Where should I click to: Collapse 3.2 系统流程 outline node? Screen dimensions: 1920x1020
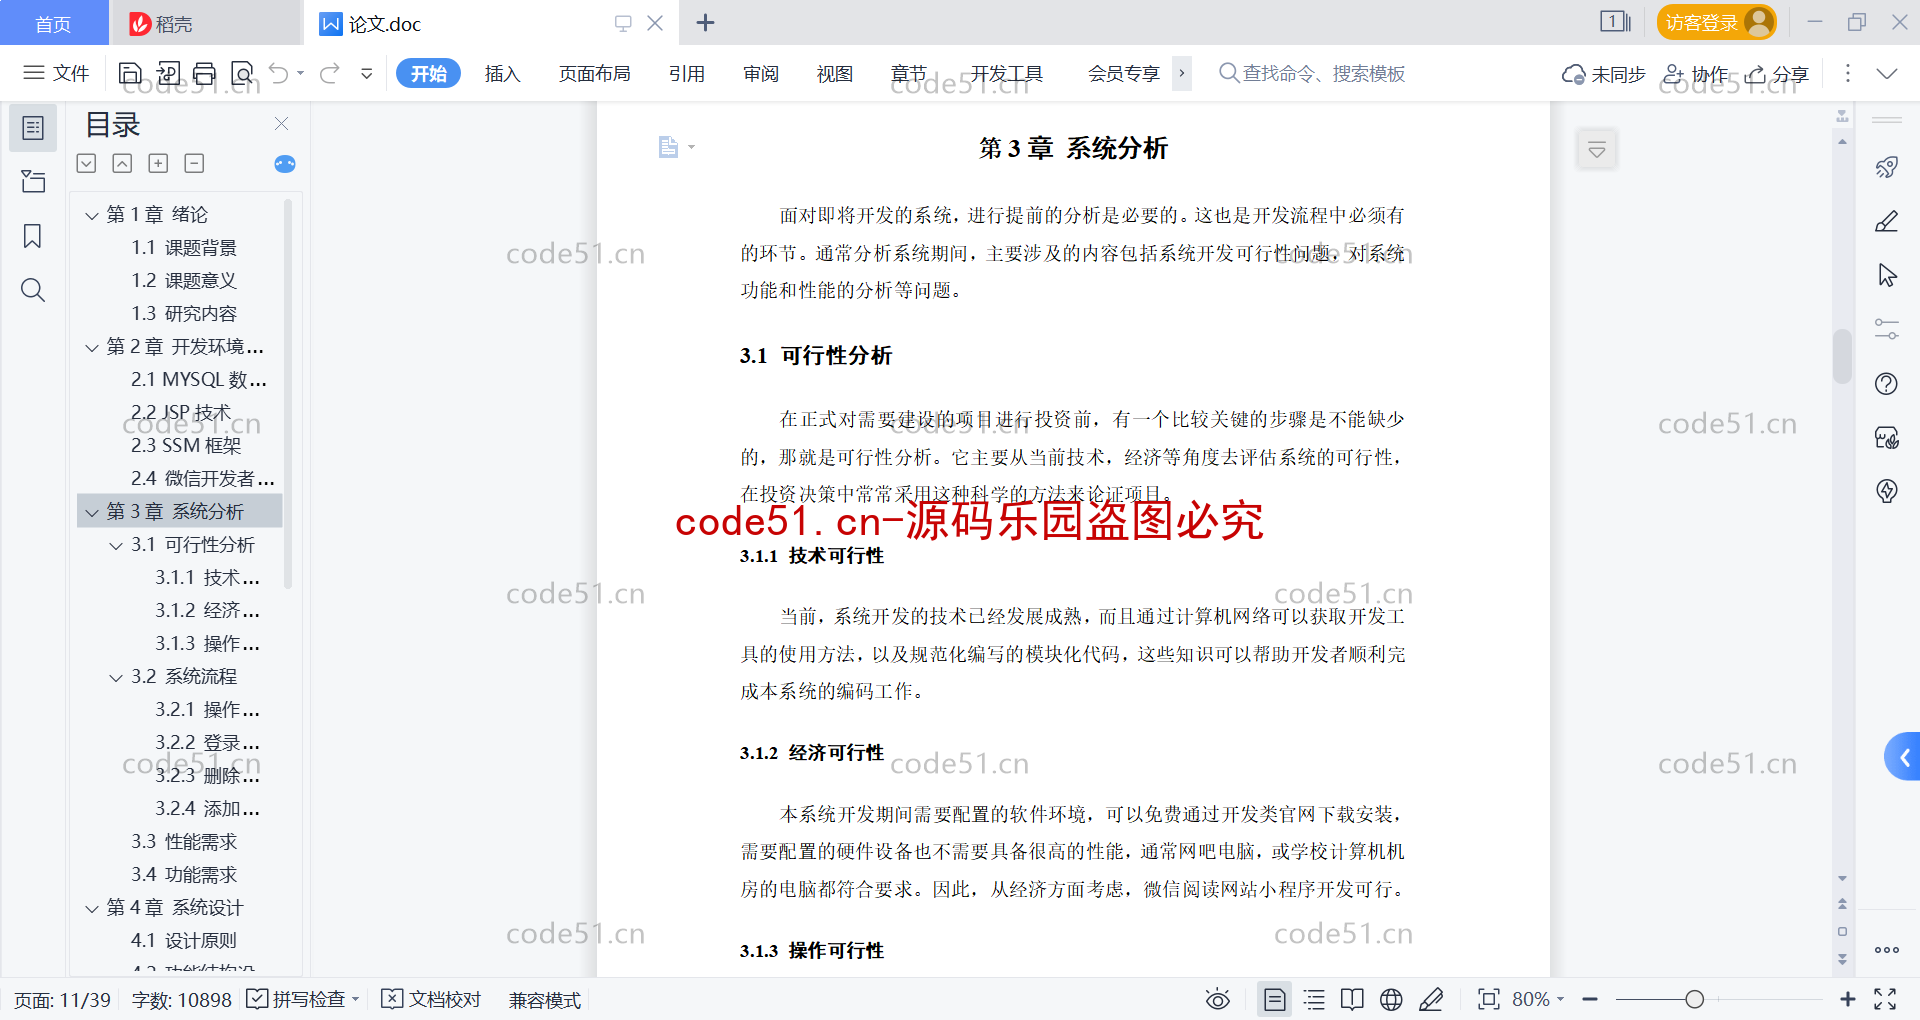[x=116, y=677]
